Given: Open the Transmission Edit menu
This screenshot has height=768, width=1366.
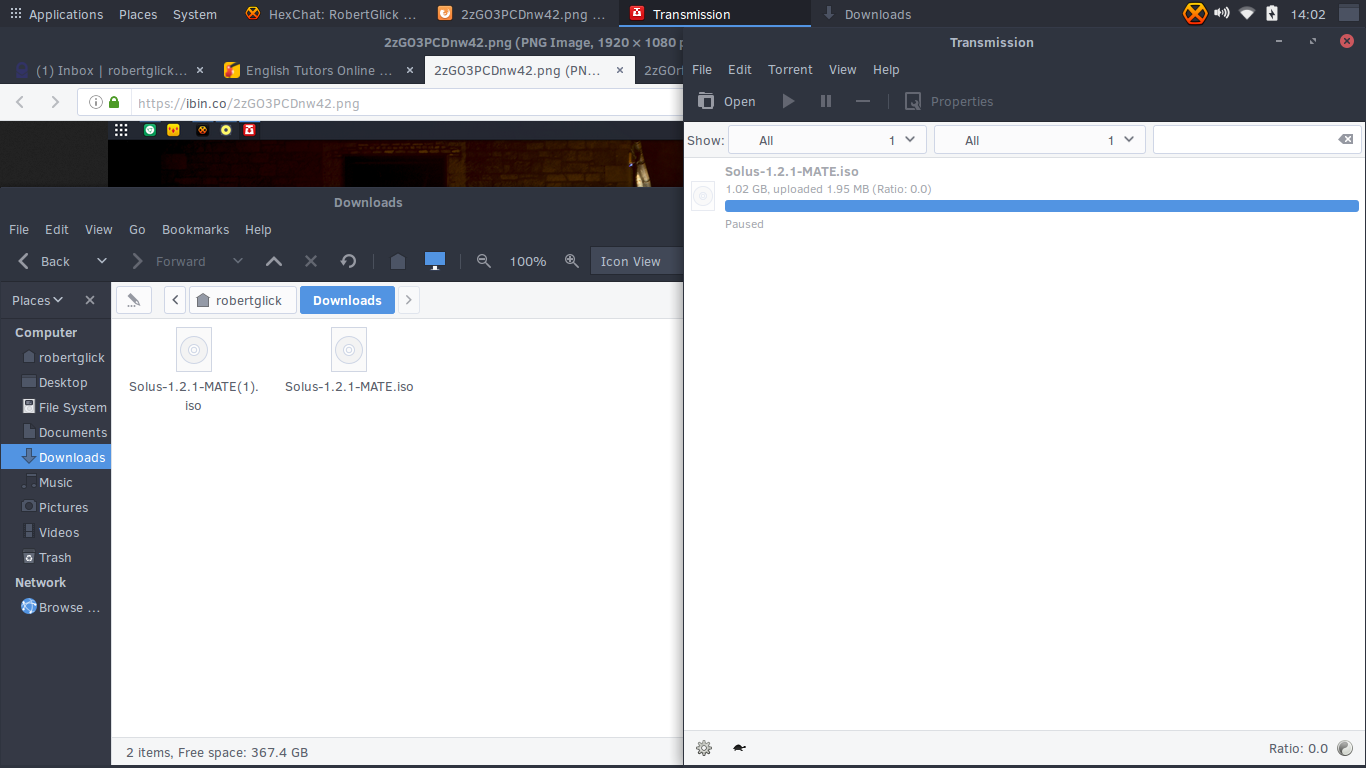Looking at the screenshot, I should click(x=740, y=70).
